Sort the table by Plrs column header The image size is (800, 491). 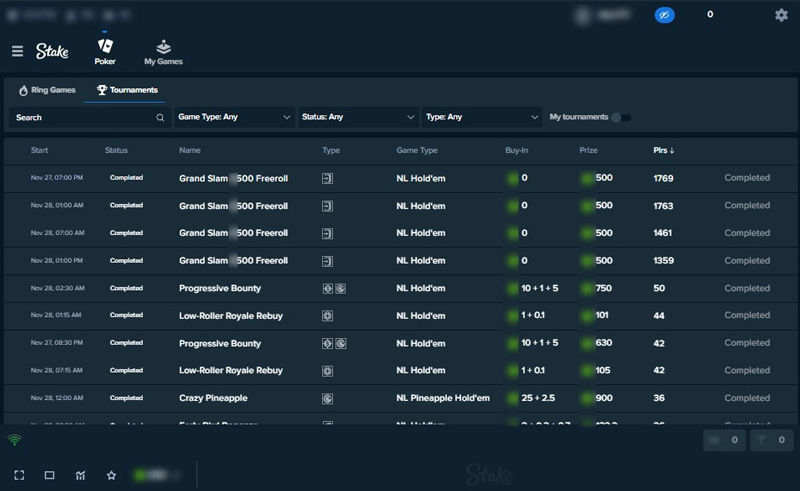click(663, 150)
